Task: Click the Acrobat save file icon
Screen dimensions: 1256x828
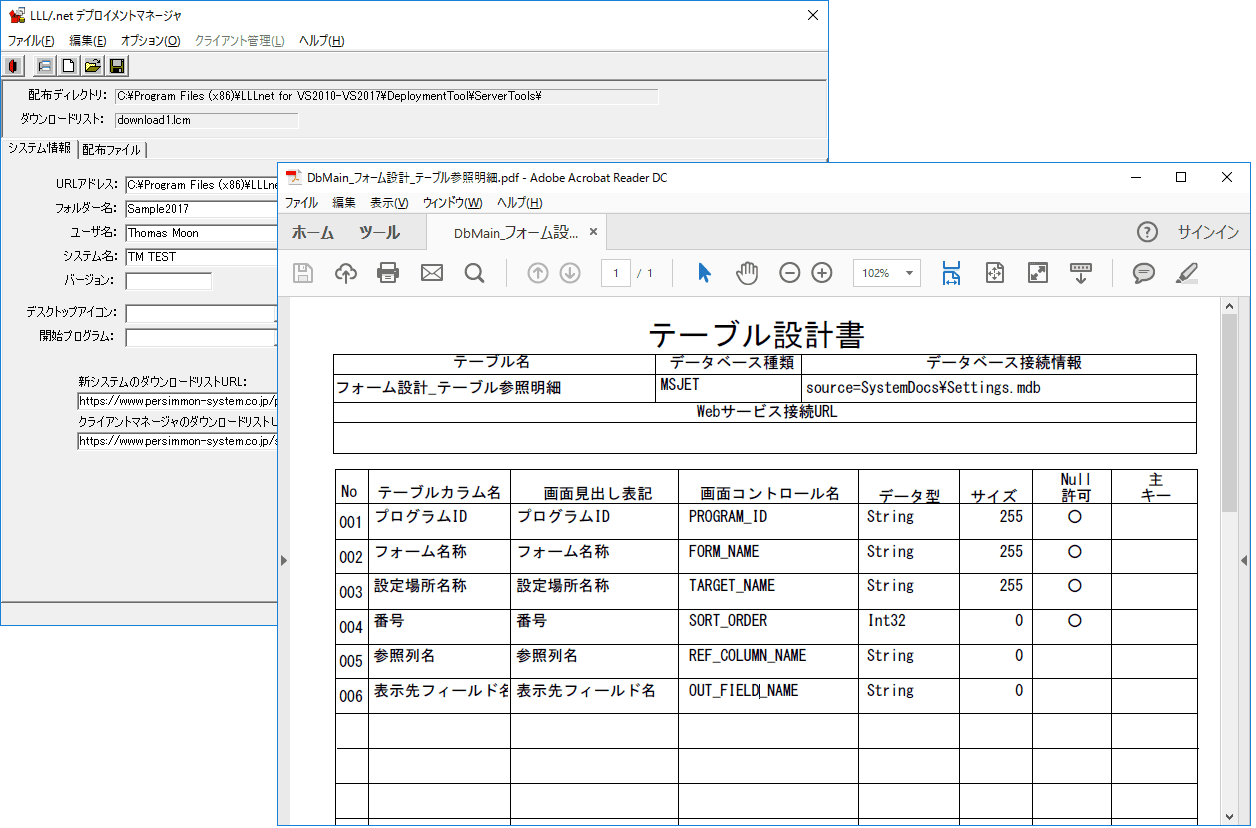Action: (303, 273)
